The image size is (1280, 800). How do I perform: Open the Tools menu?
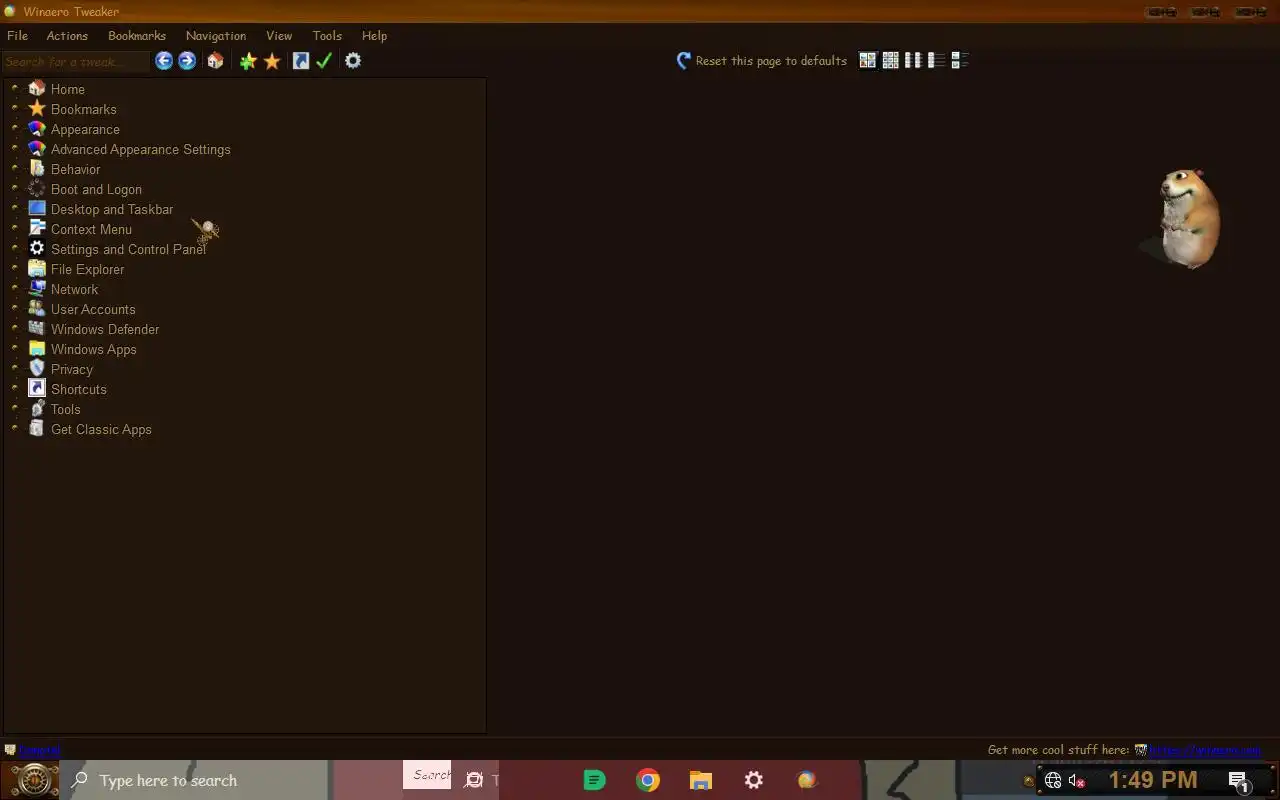tap(327, 35)
